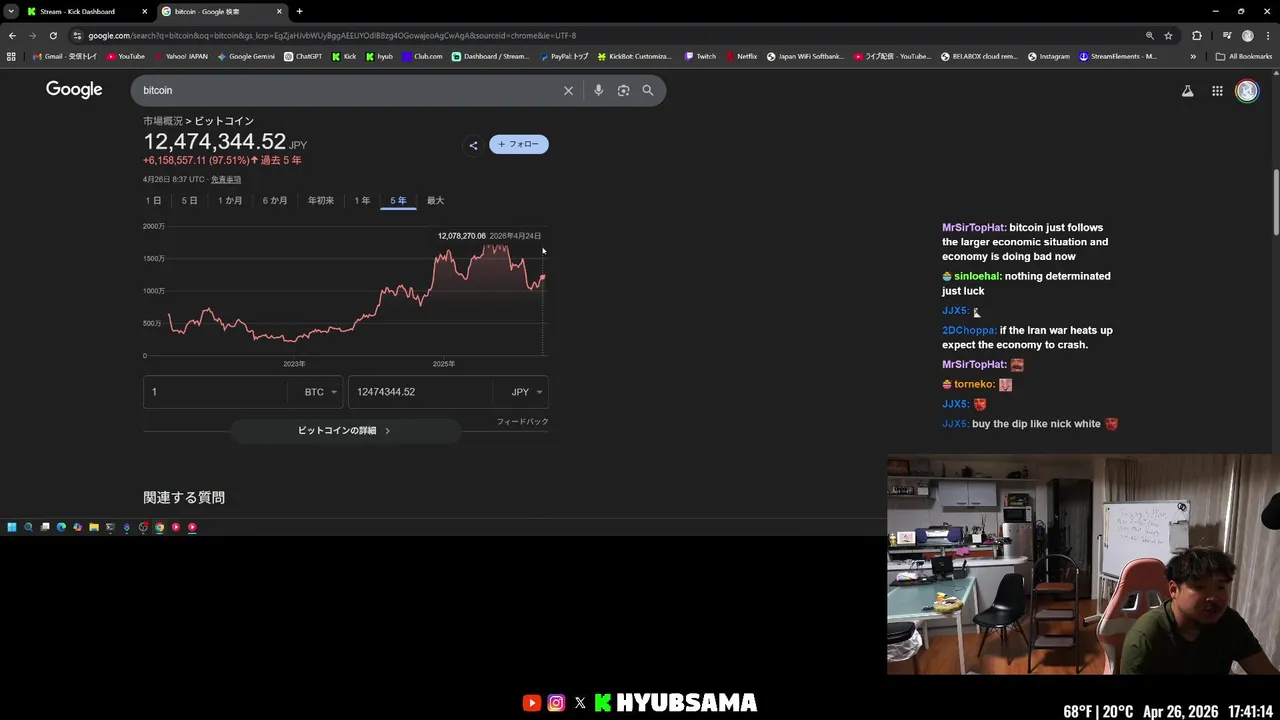The width and height of the screenshot is (1280, 720).
Task: Click the page vertical scrollbar
Action: pyautogui.click(x=1275, y=203)
